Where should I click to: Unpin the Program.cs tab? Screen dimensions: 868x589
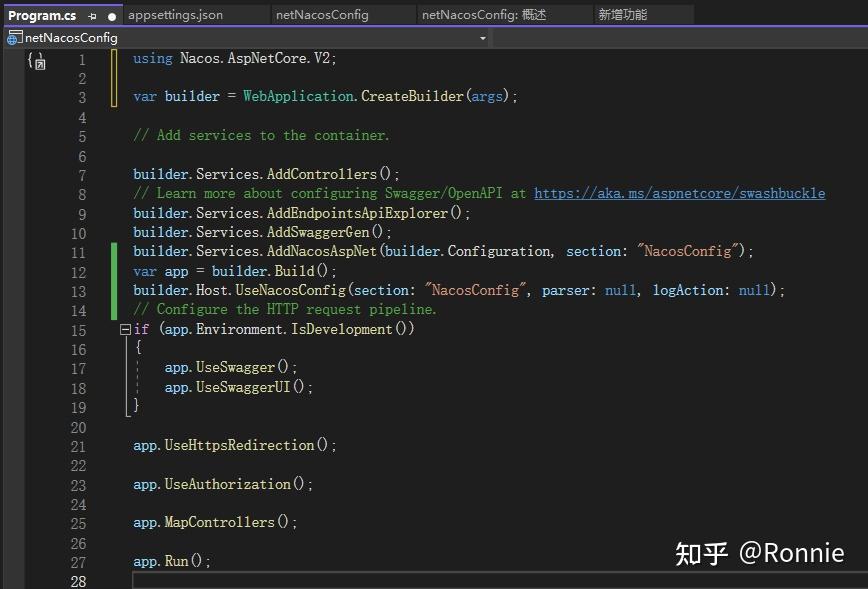pyautogui.click(x=92, y=15)
